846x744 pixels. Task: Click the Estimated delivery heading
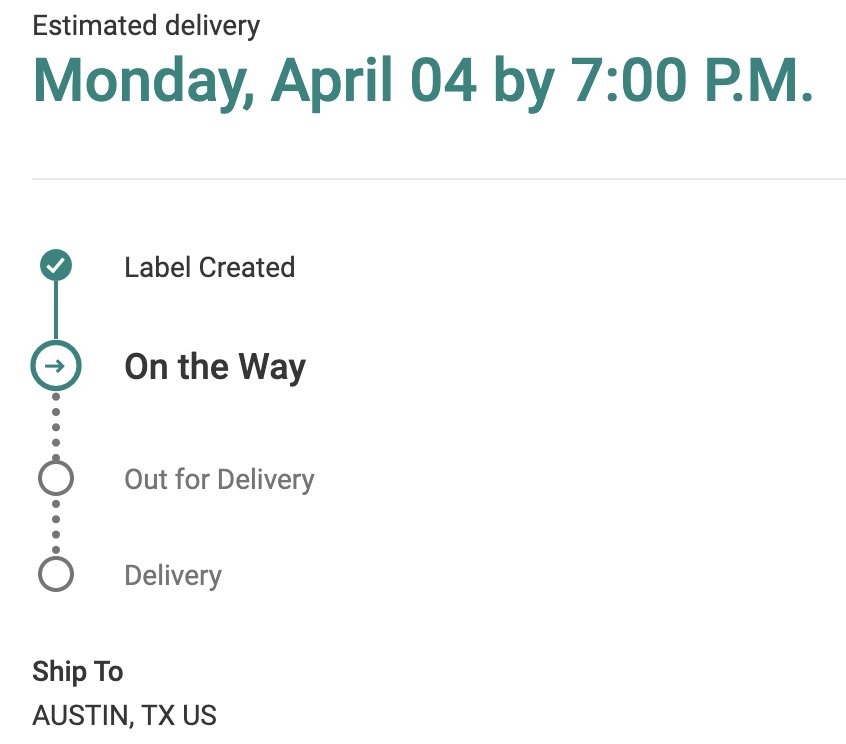(x=146, y=26)
